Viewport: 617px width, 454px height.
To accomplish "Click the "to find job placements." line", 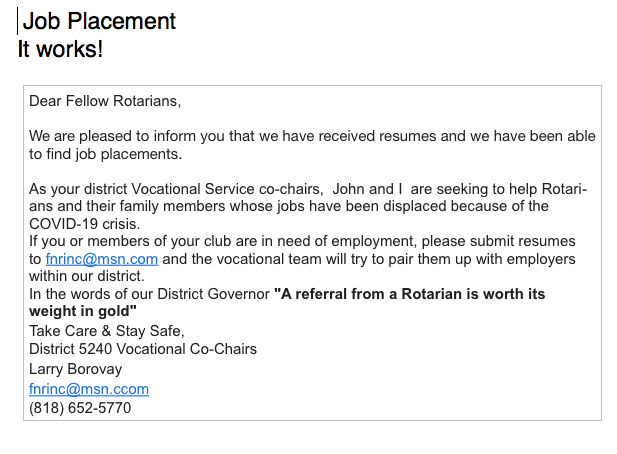I will pyautogui.click(x=106, y=154).
